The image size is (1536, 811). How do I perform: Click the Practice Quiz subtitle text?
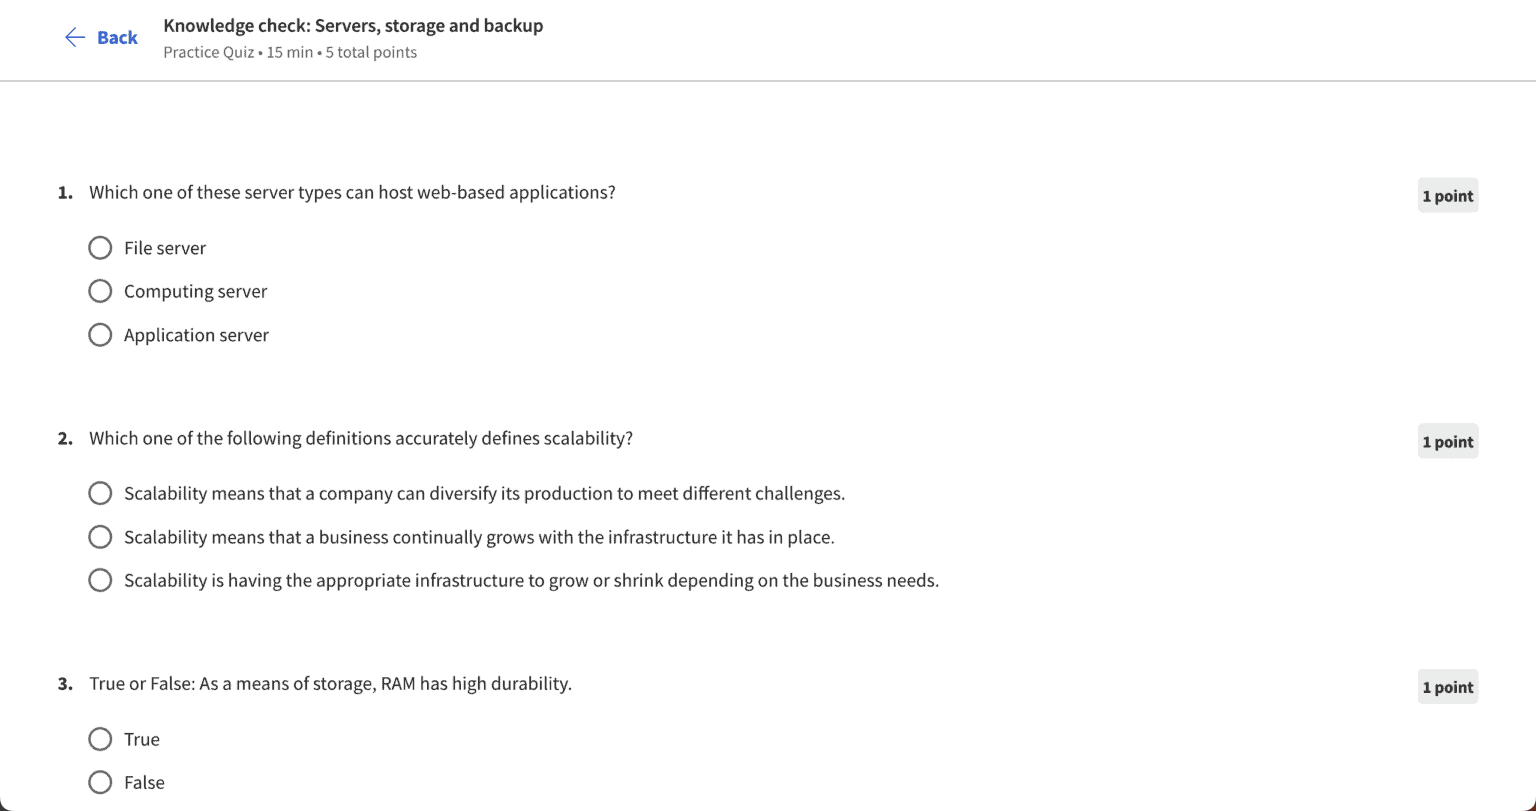[290, 52]
